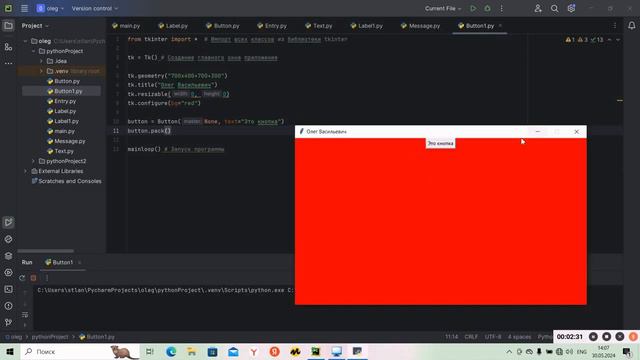
Task: Select Scratches and Consoles node
Action: coord(66,181)
